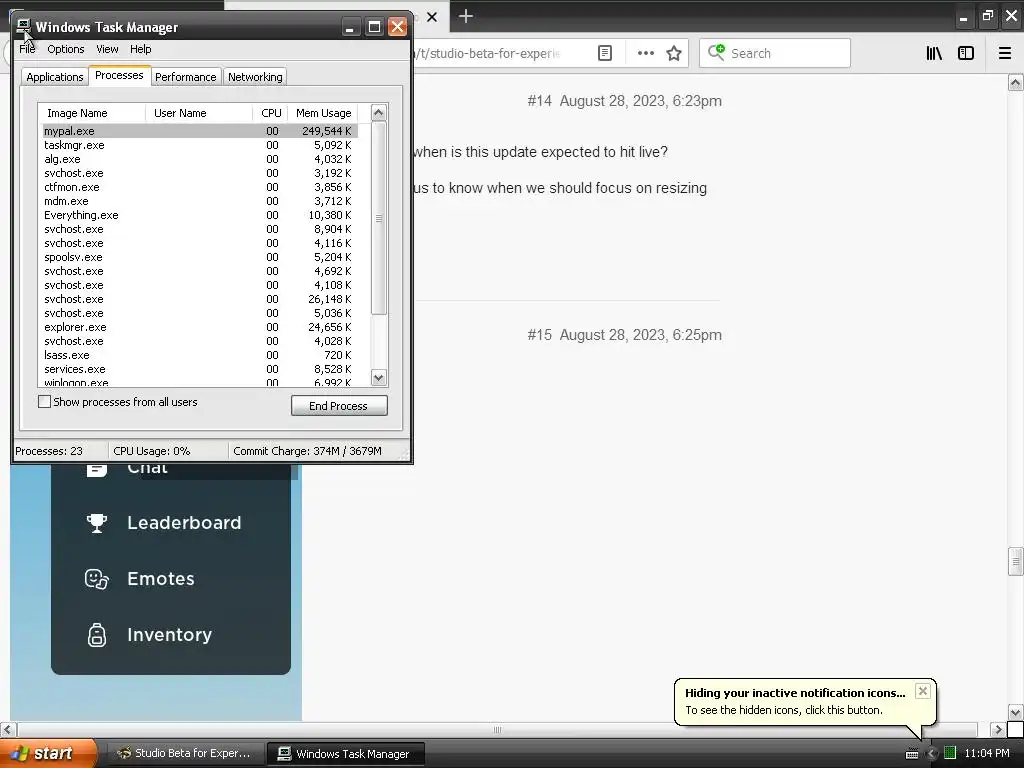Dismiss the notification balloon with its X
Viewport: 1024px width, 768px height.
(x=922, y=691)
